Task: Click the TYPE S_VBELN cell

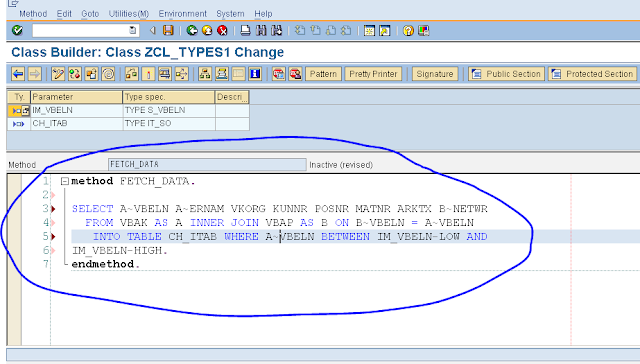Action: [x=169, y=111]
